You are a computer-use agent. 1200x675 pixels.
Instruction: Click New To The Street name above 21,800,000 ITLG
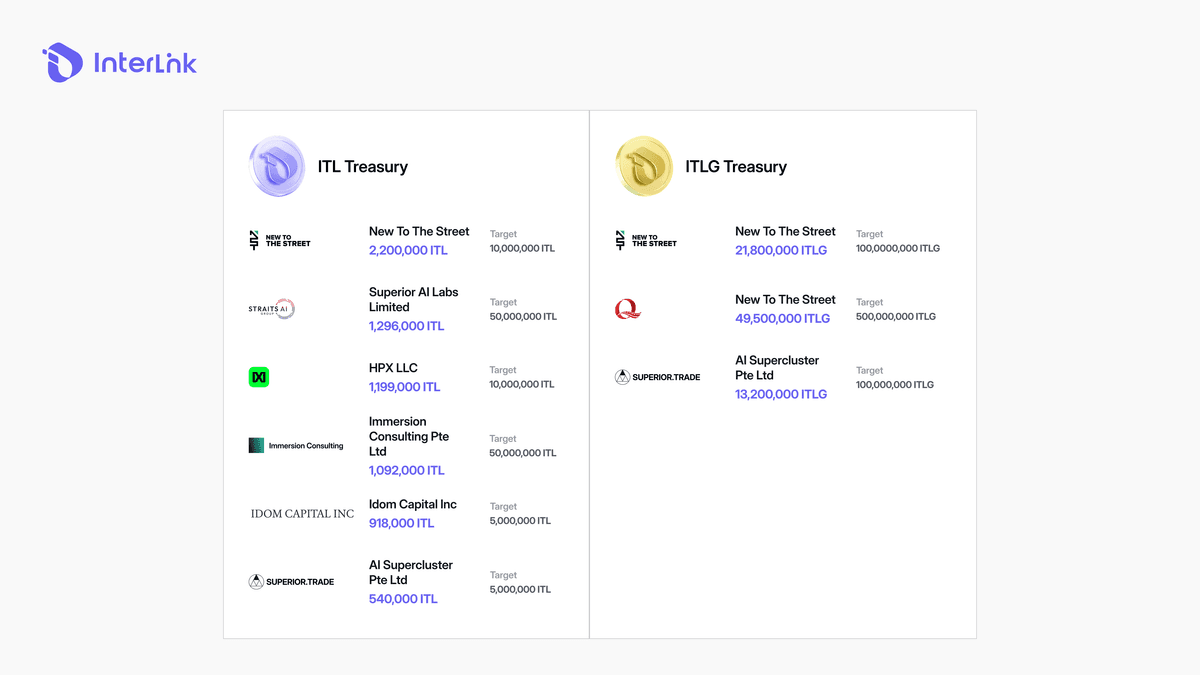(785, 231)
